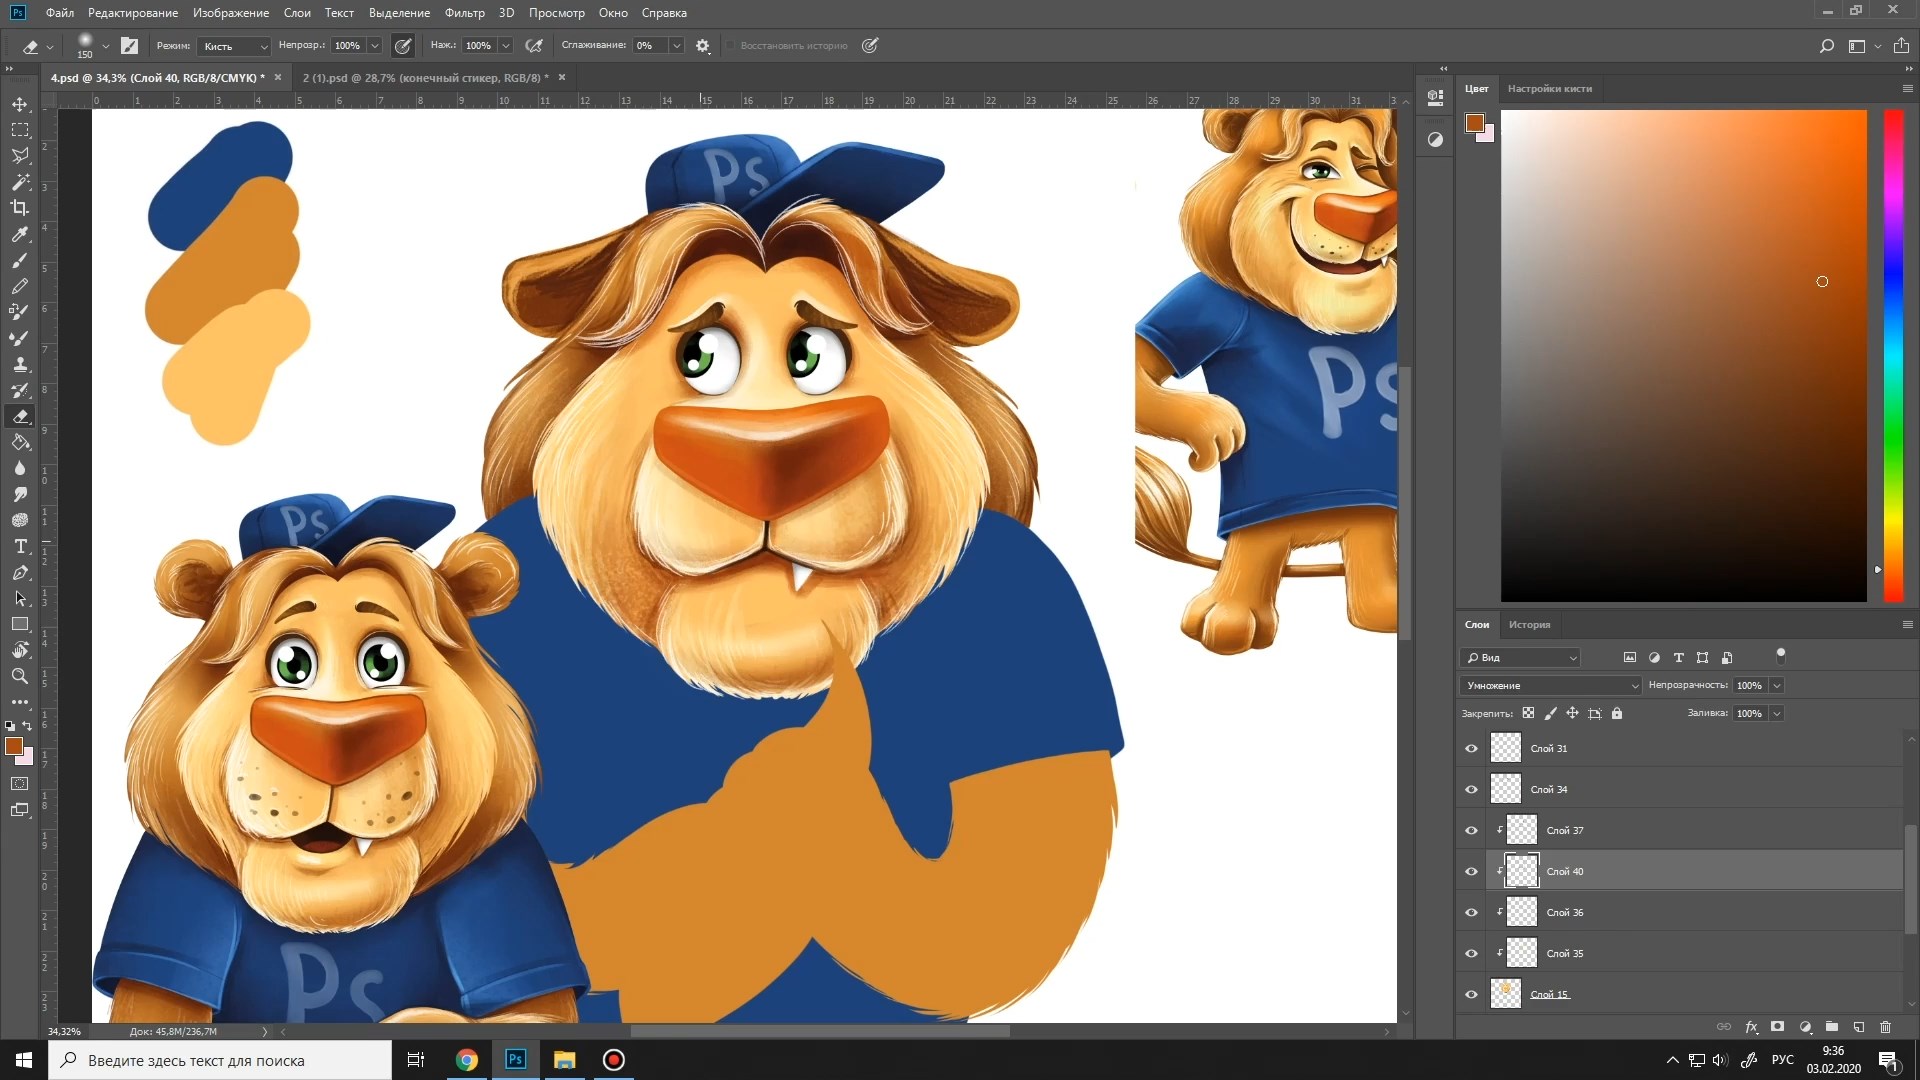The width and height of the screenshot is (1920, 1080).
Task: Select the Horizontal Type tool
Action: click(x=20, y=546)
